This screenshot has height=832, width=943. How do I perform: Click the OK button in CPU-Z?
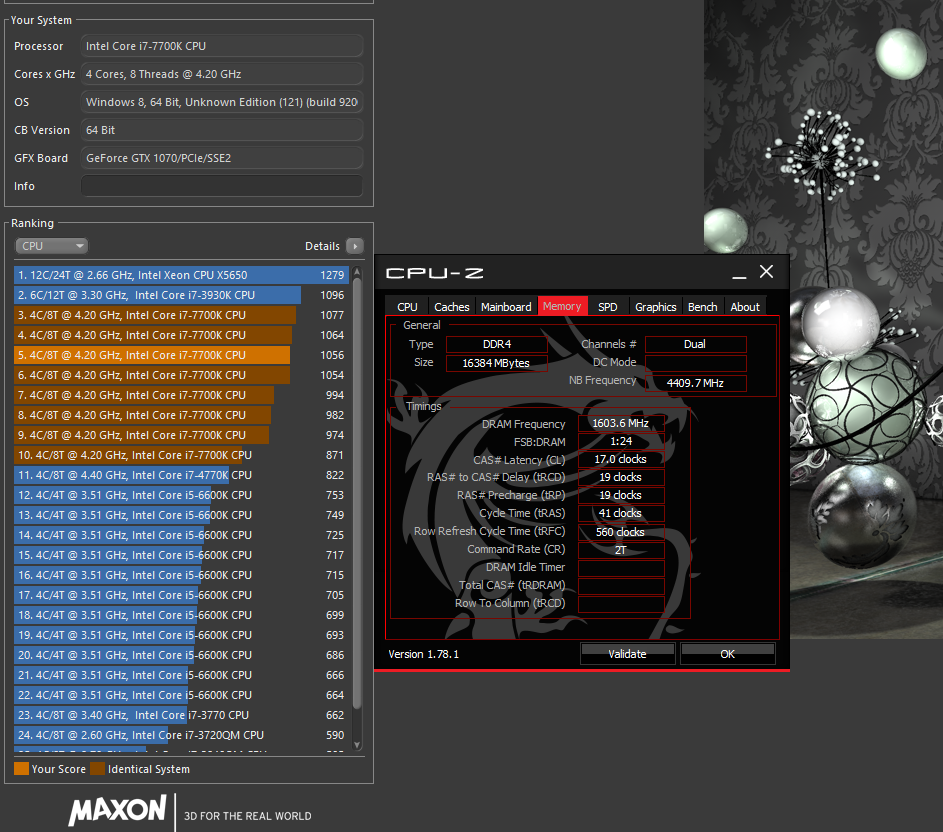pos(728,654)
